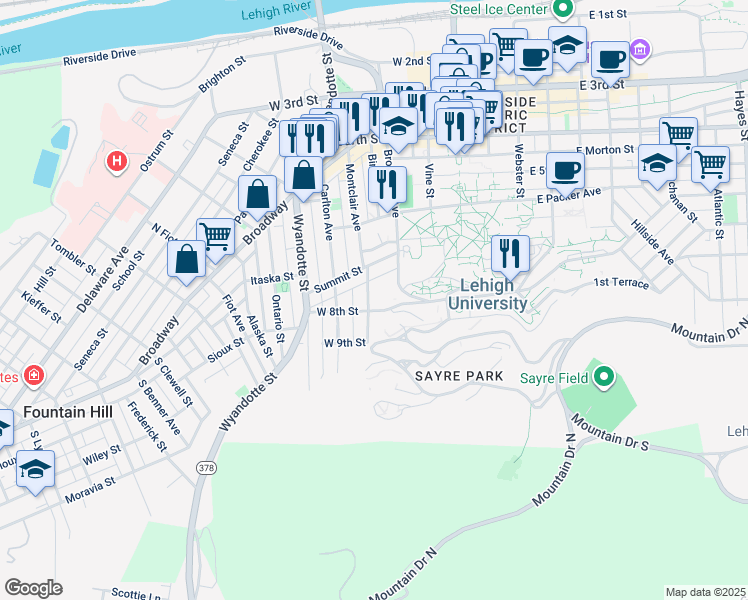Click the Webster St label
This screenshot has height=600, width=748.
(x=519, y=170)
